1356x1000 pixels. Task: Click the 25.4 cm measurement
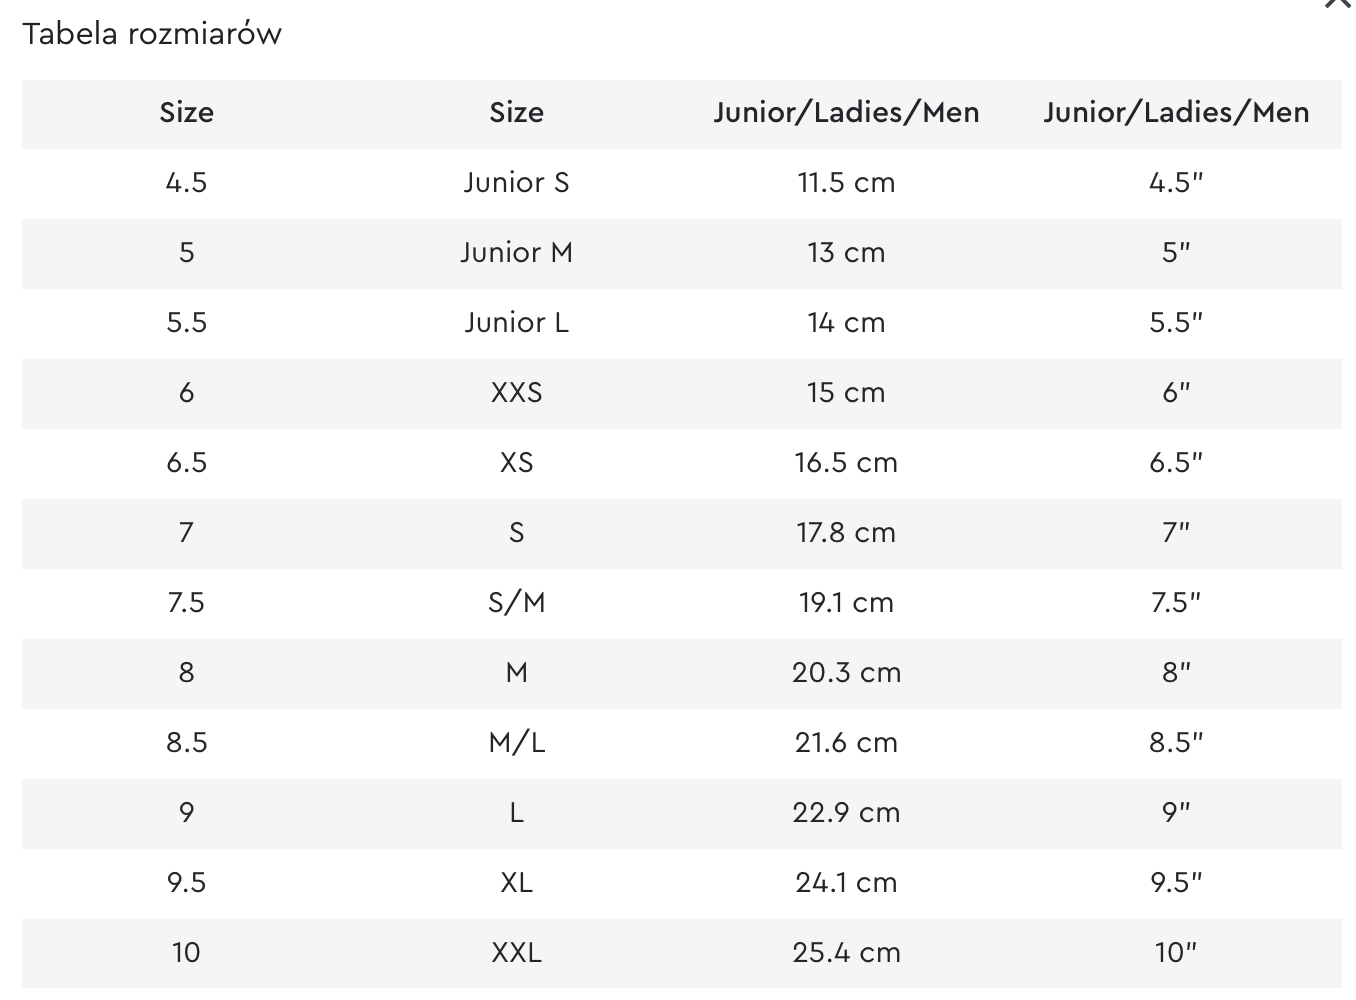(x=846, y=953)
